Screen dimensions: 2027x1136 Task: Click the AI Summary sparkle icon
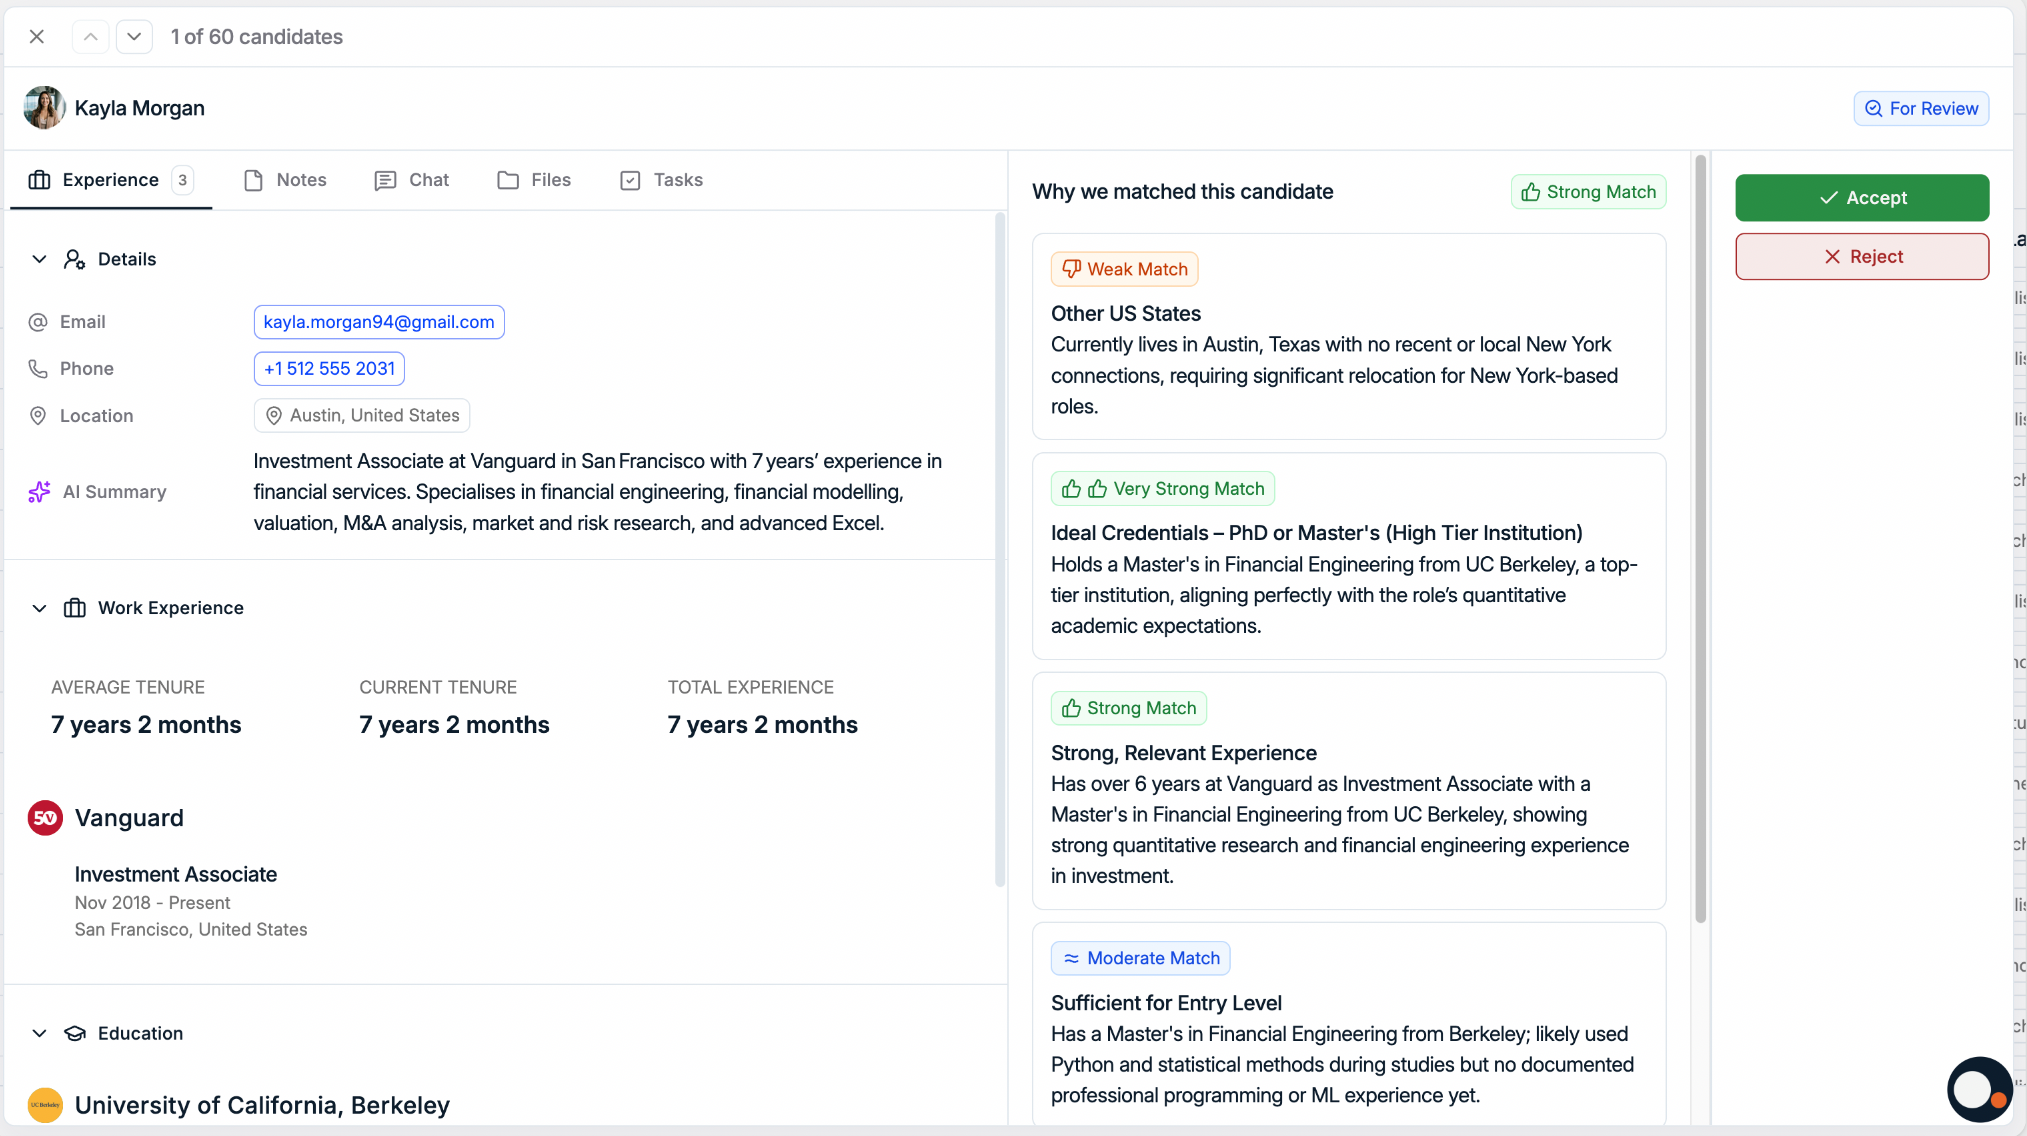(x=39, y=492)
